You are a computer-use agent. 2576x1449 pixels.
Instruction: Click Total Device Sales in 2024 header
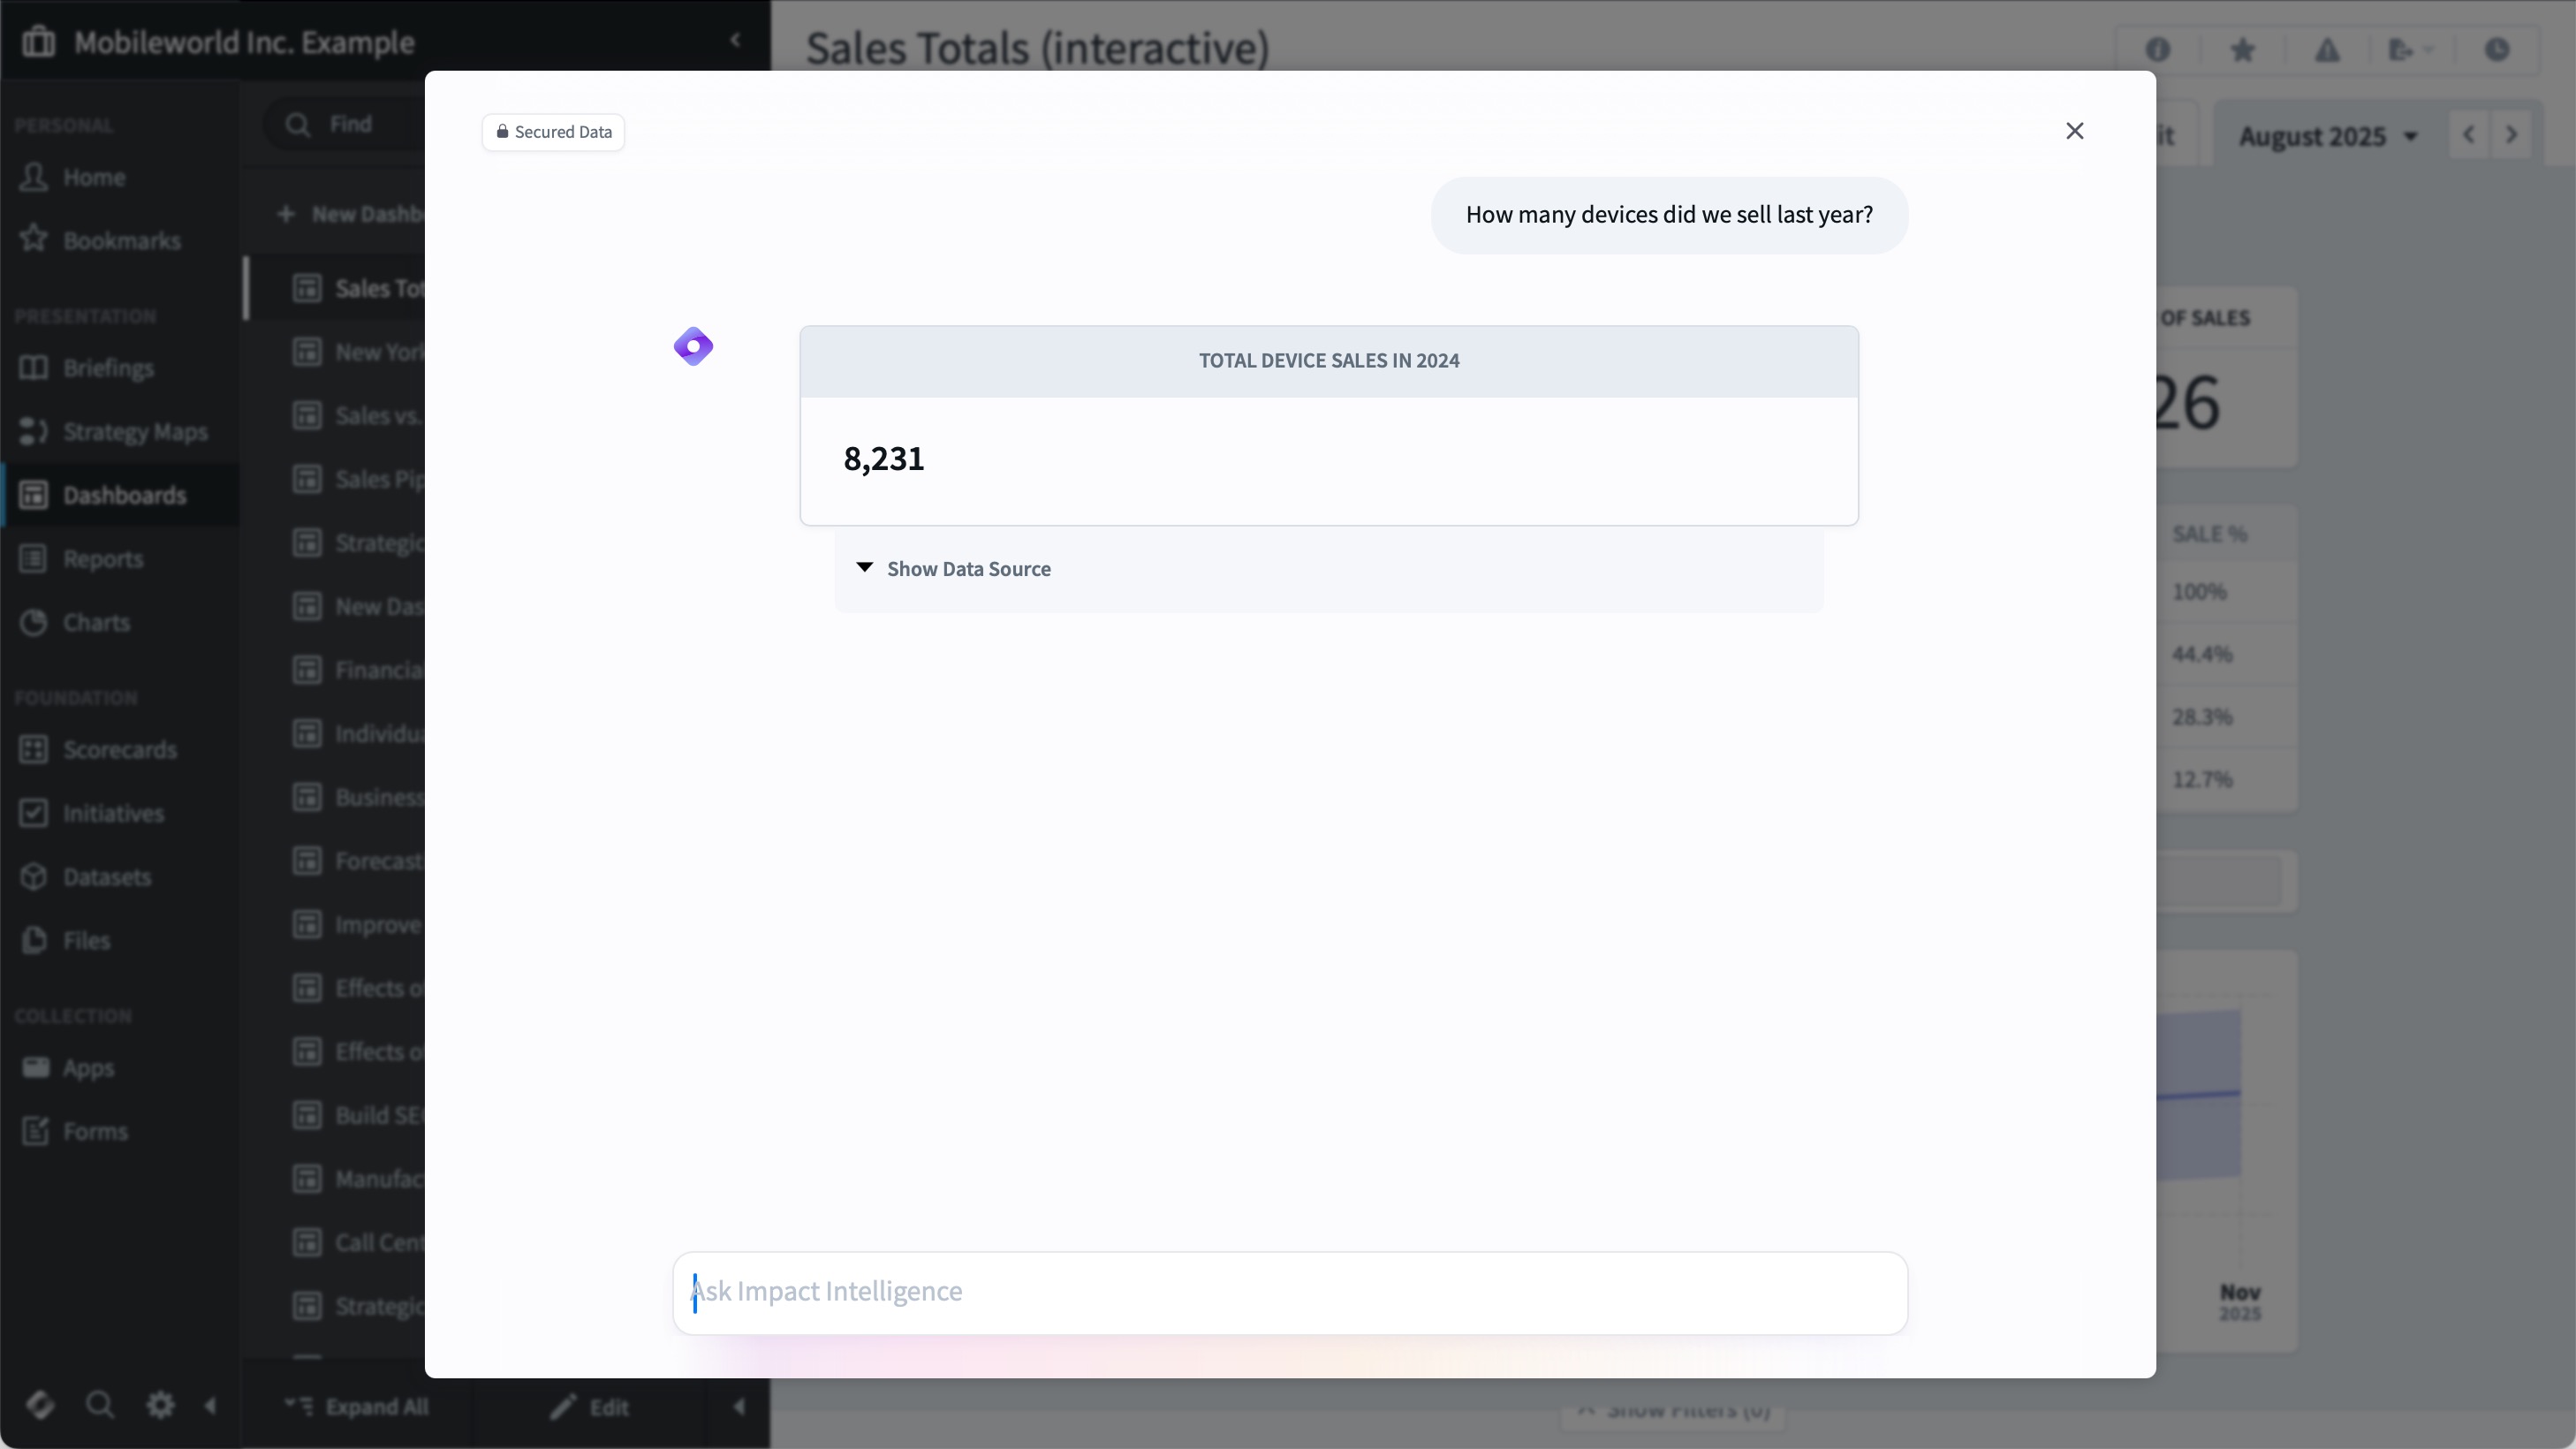(1329, 361)
